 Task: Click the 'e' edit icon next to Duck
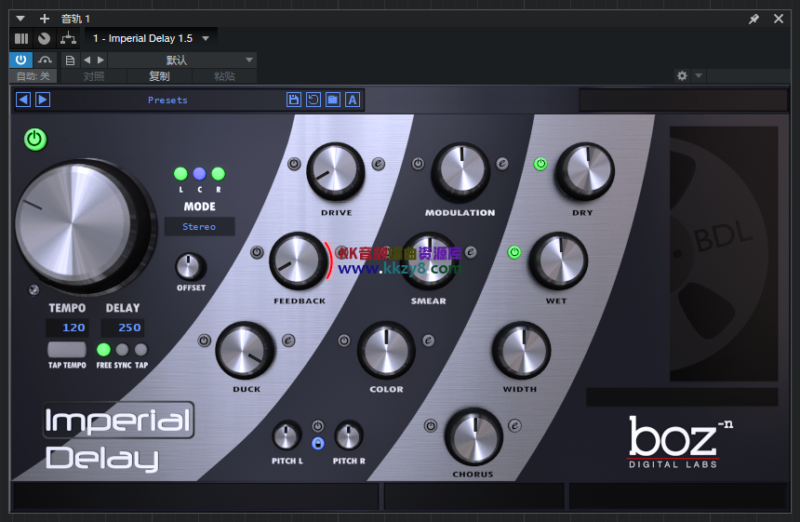point(288,340)
